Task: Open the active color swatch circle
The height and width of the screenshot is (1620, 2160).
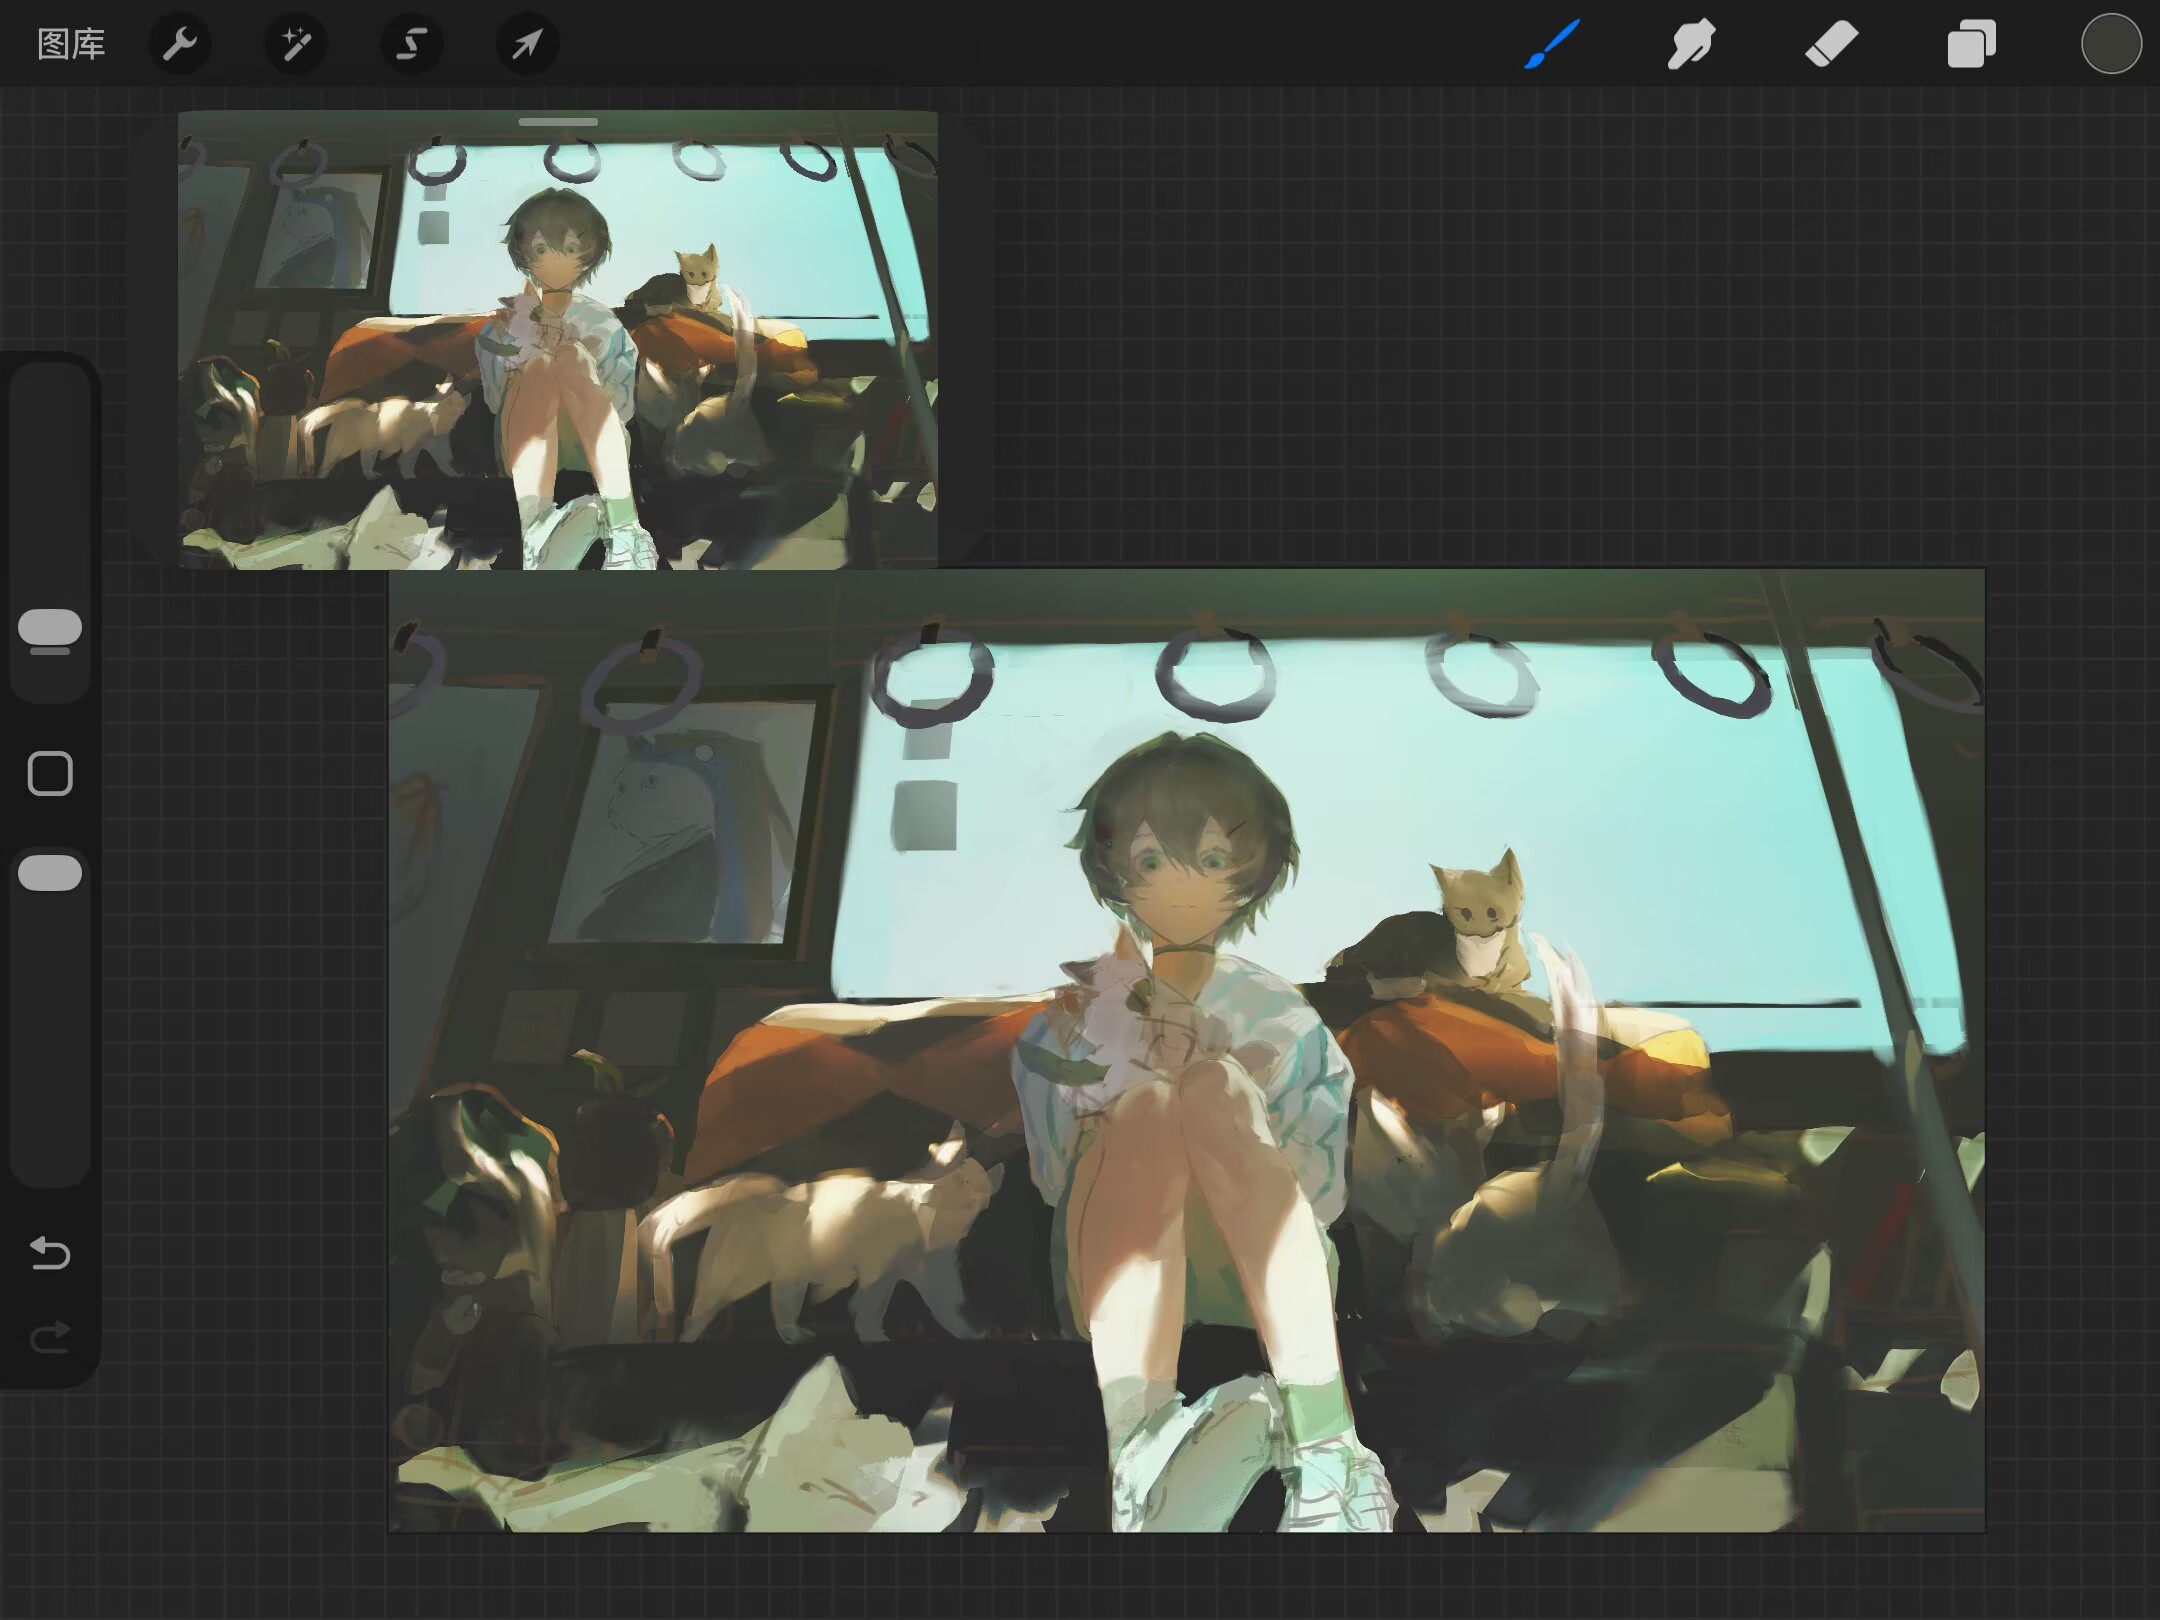Action: tap(2110, 44)
